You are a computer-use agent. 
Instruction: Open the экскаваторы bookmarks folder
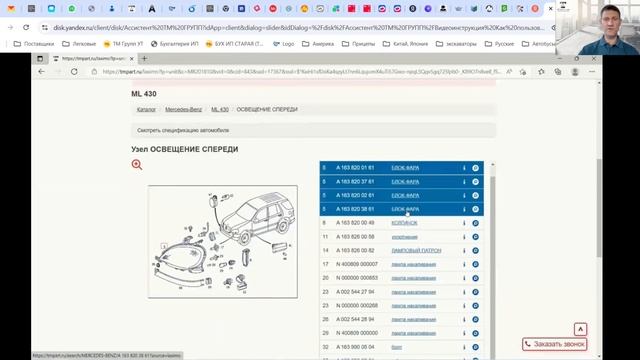click(456, 44)
